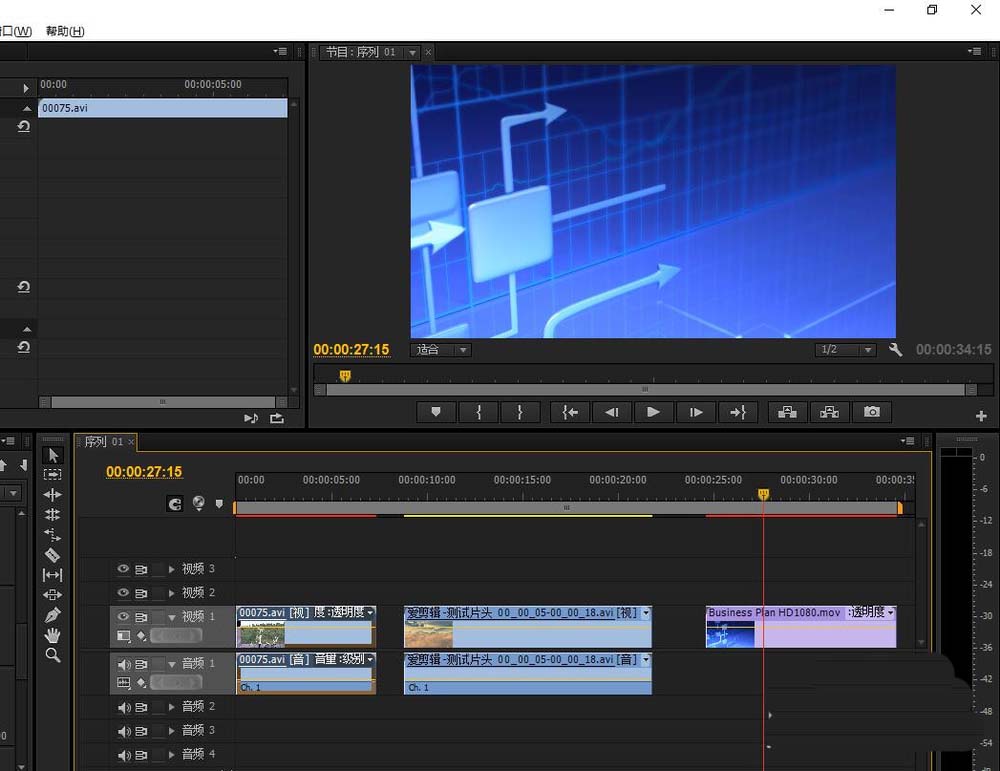1000x771 pixels.
Task: Click the program monitor playhead marker
Action: point(345,376)
